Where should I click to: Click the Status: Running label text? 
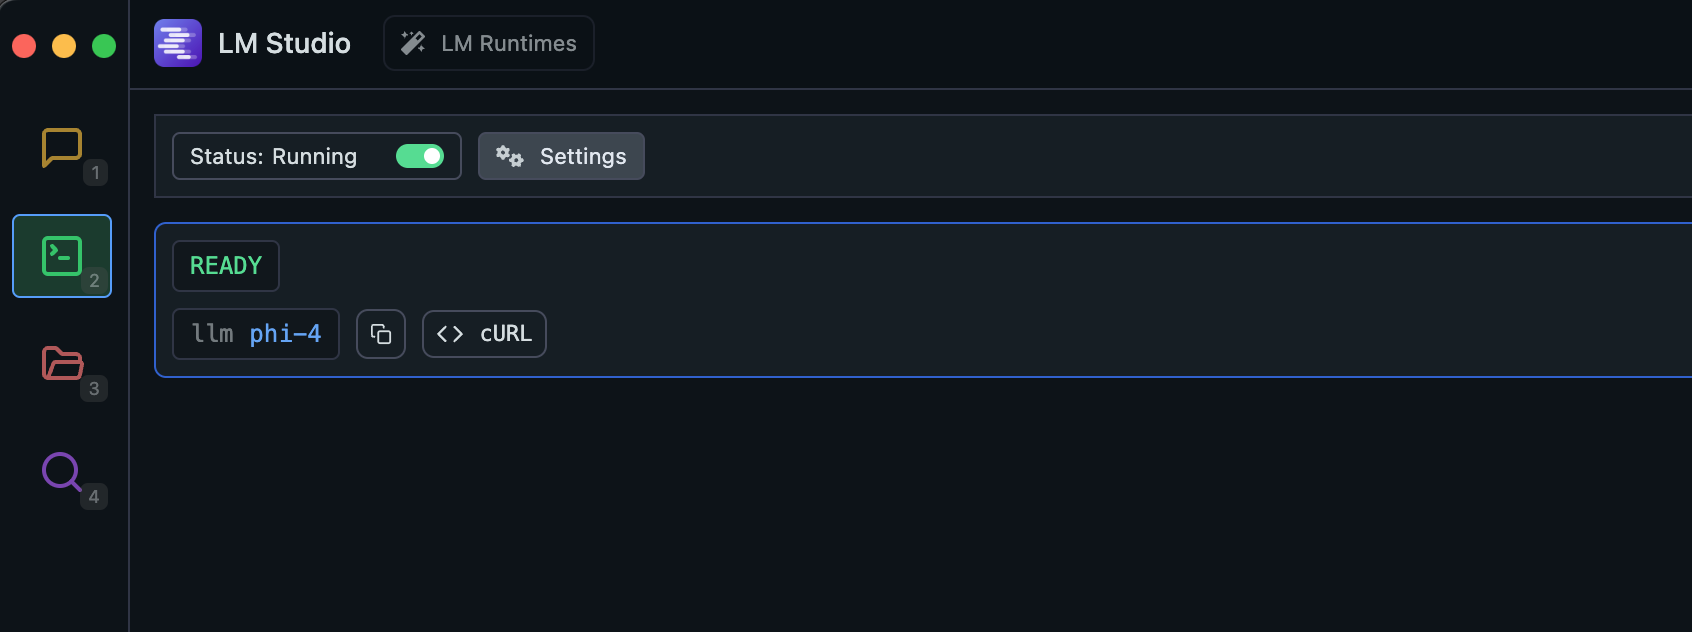(x=274, y=157)
